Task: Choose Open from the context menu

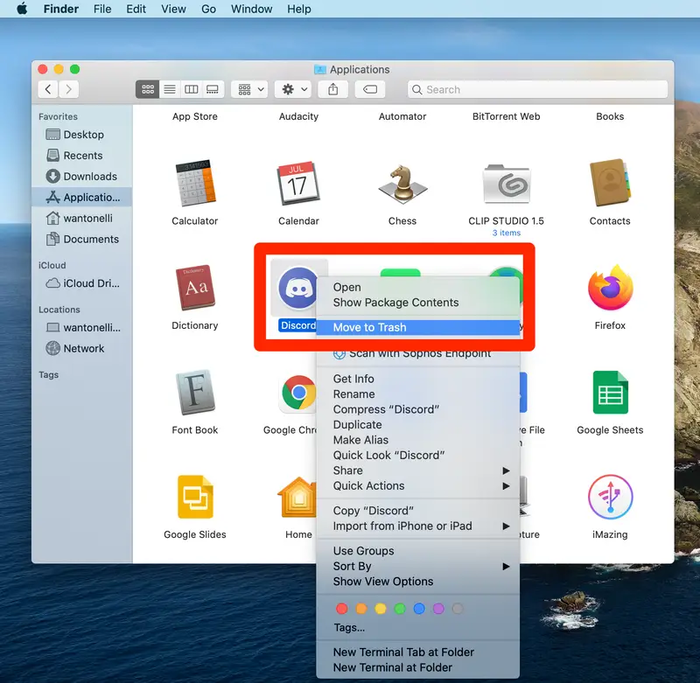Action: tap(418, 287)
